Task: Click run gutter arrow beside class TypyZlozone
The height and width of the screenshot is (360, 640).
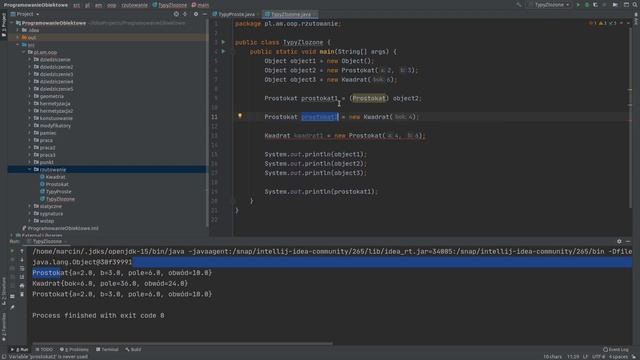Action: [223, 42]
